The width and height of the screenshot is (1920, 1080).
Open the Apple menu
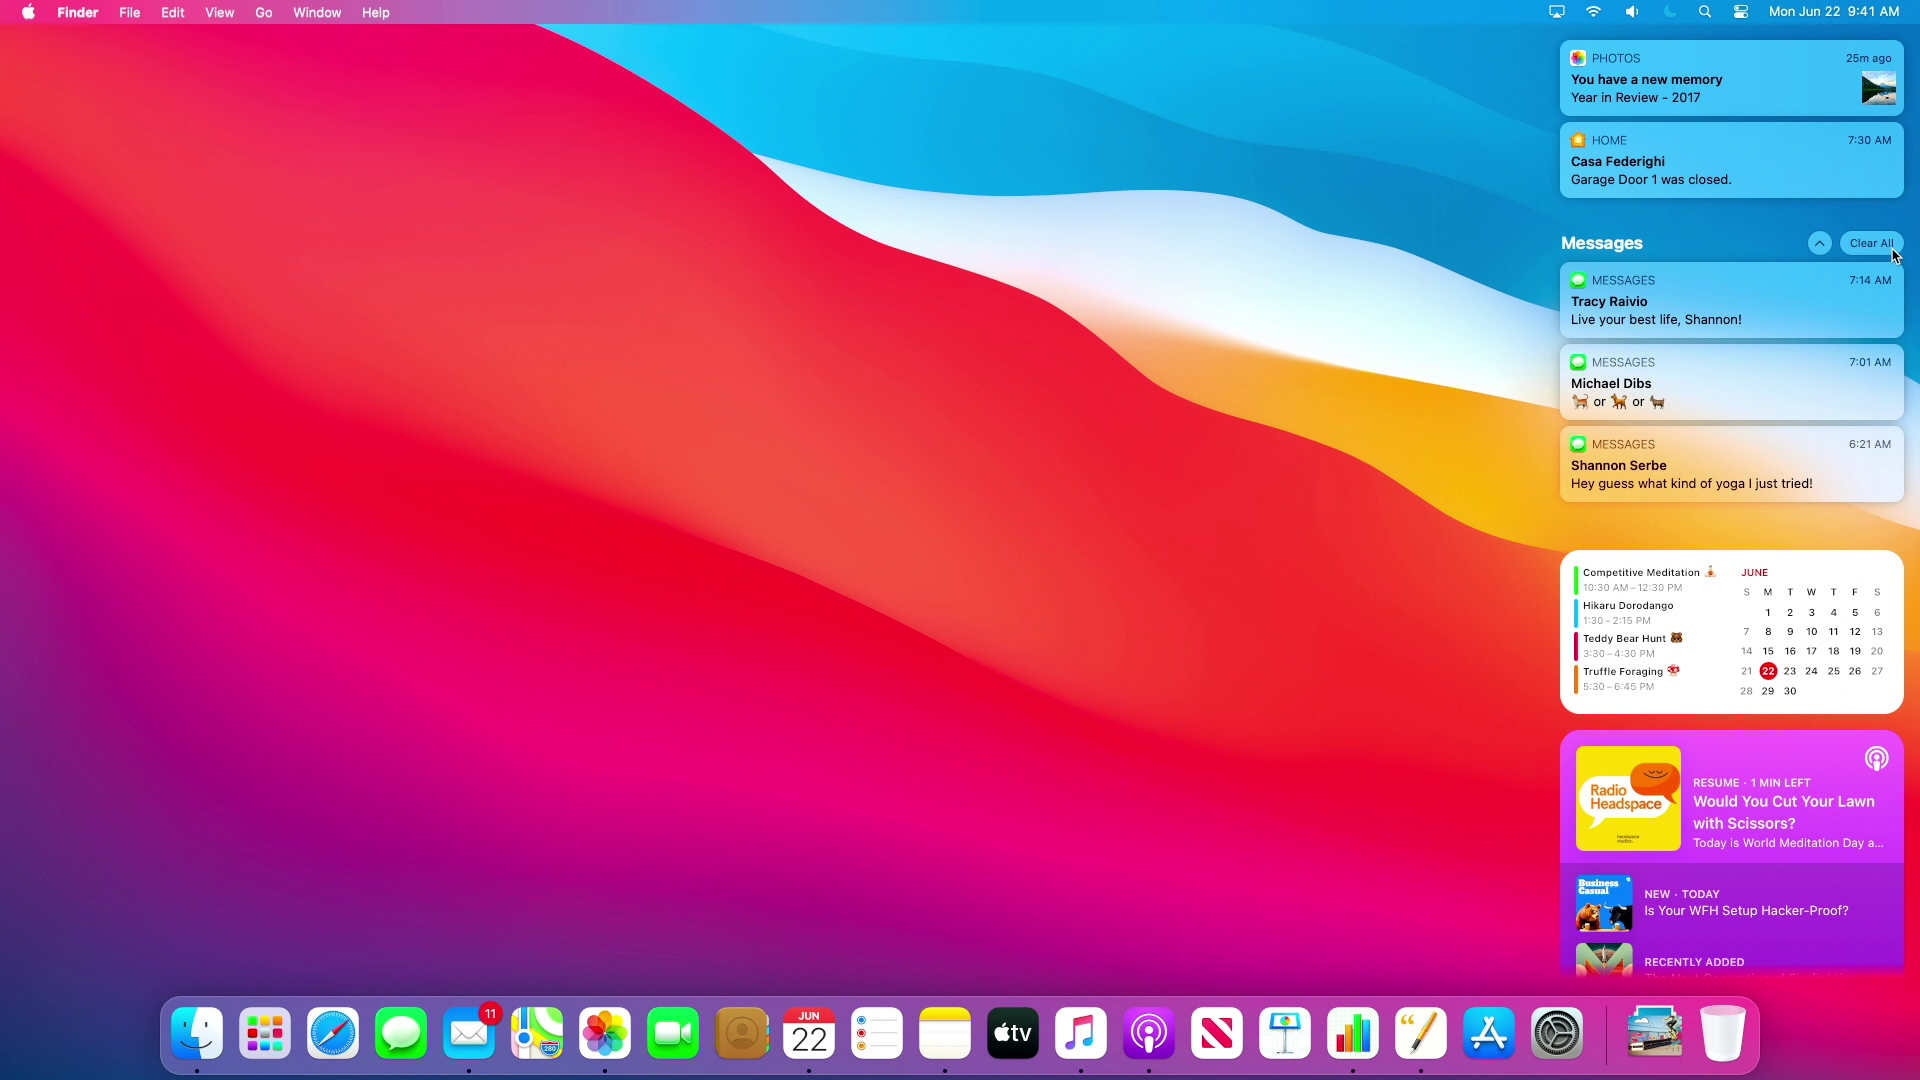click(x=28, y=12)
